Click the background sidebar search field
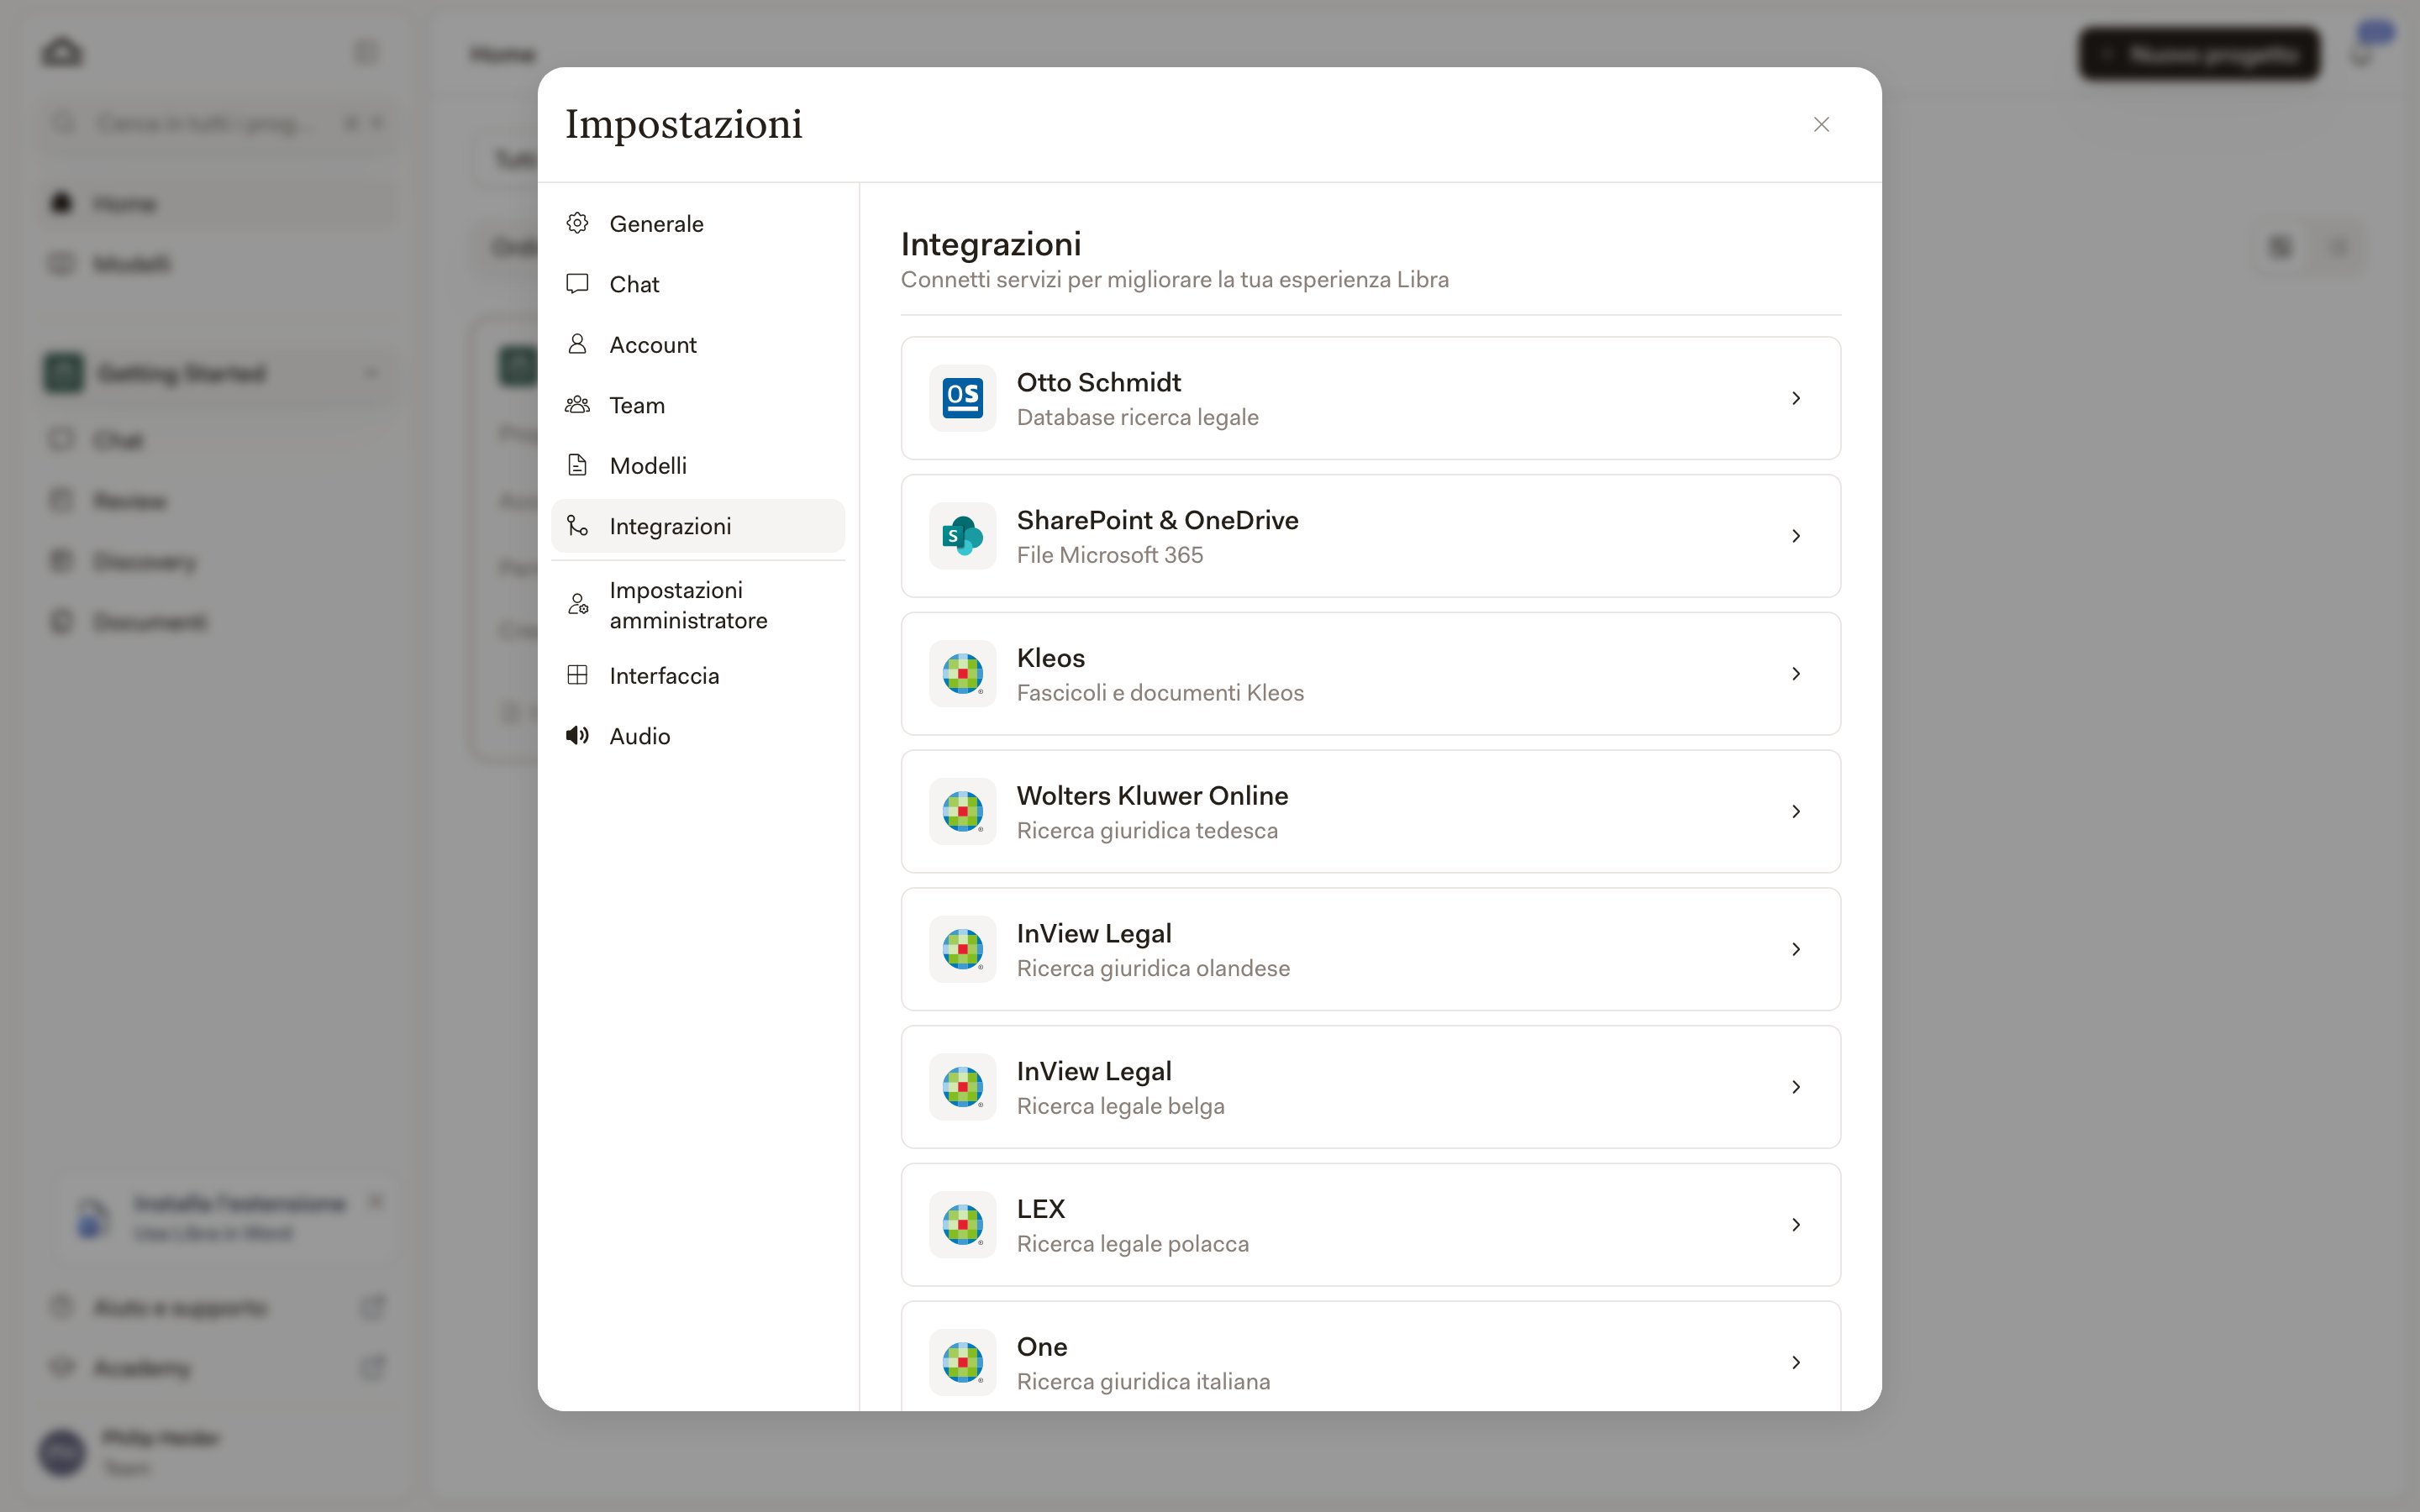Image resolution: width=2420 pixels, height=1512 pixels. 218,124
